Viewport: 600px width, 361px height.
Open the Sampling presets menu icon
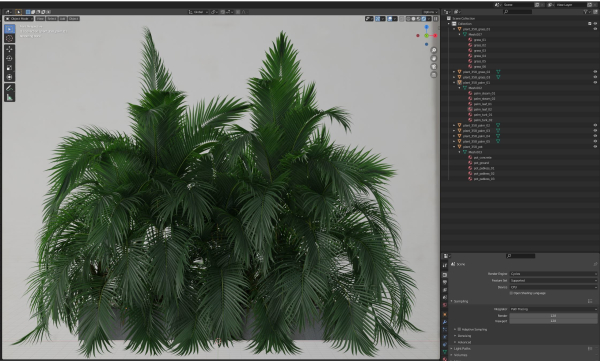(x=590, y=301)
